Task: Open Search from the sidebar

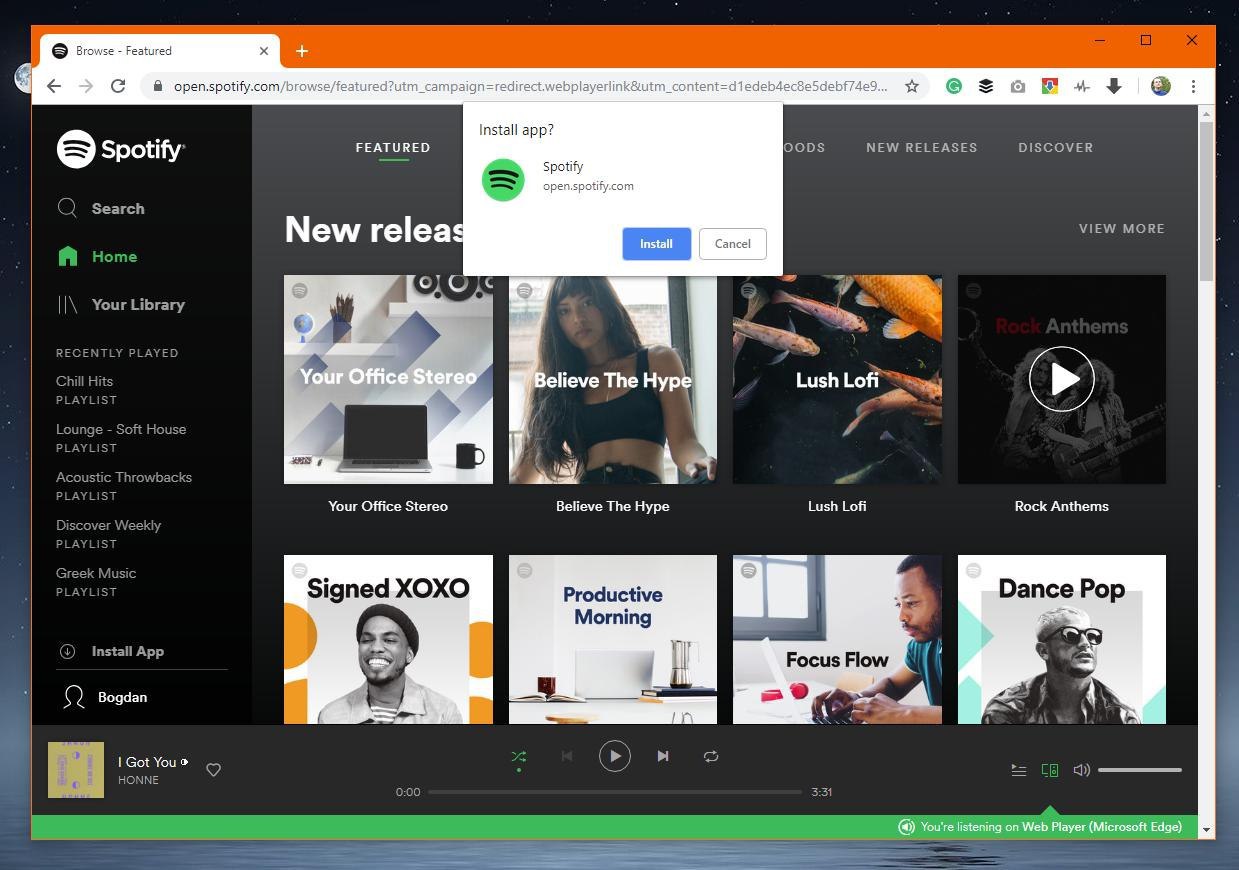Action: coord(101,208)
